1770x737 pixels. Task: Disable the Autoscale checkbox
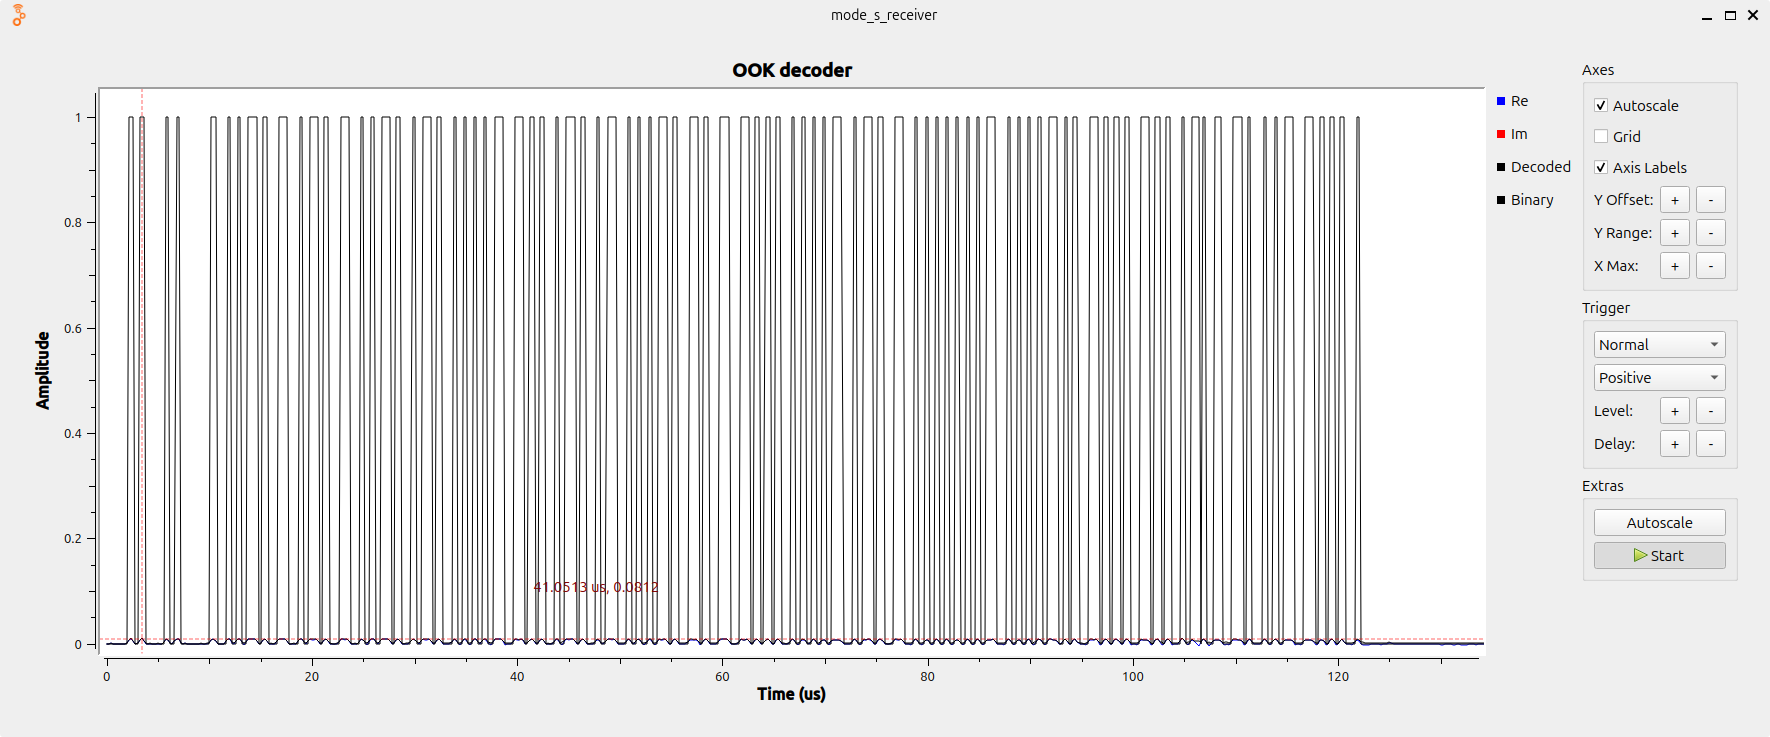[x=1601, y=106]
